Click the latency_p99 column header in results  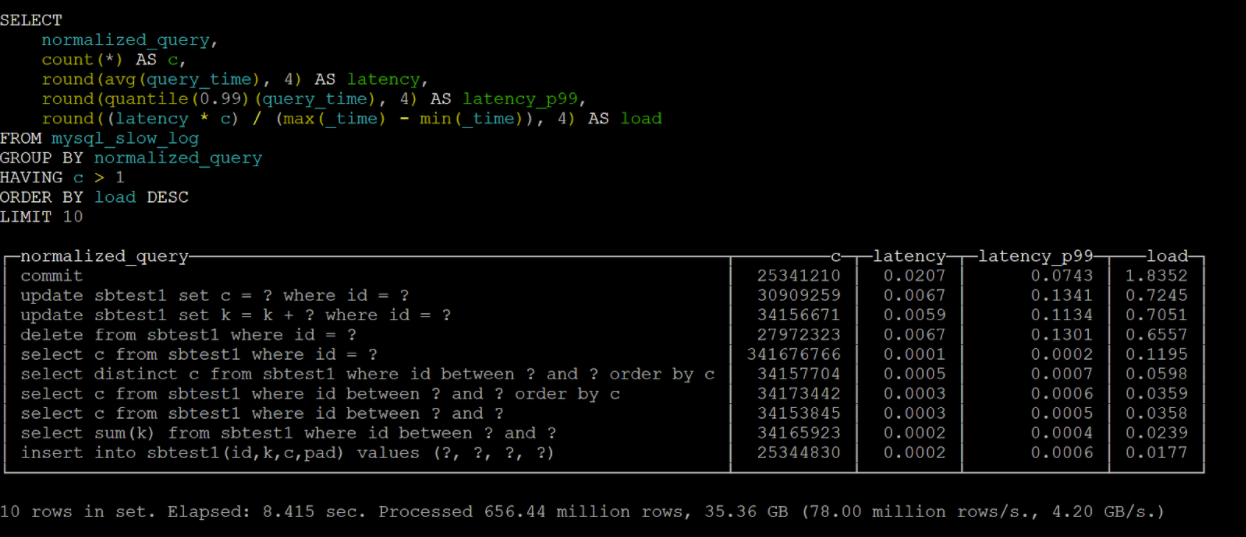pos(1032,257)
